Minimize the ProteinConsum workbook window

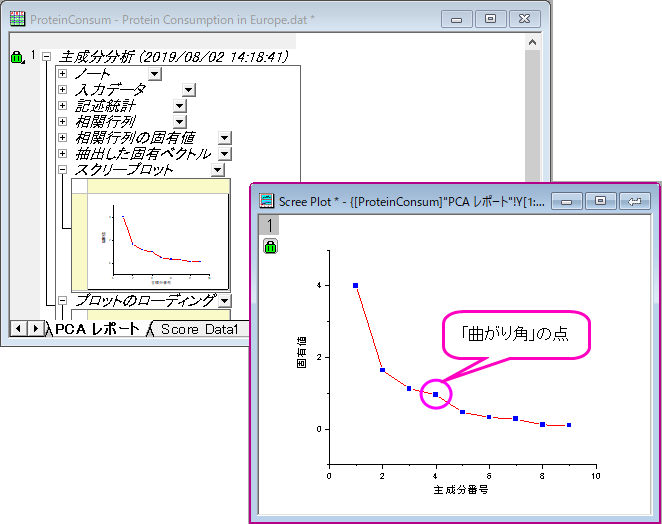(456, 19)
